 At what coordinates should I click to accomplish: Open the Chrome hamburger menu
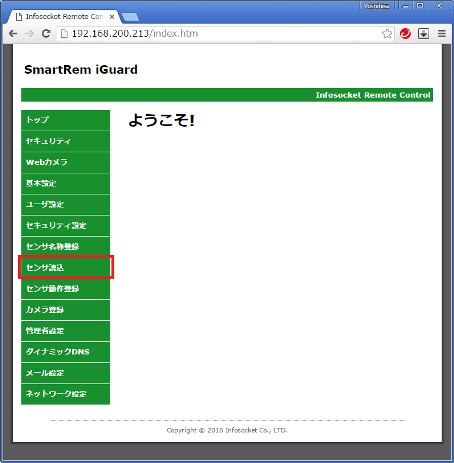click(x=442, y=34)
